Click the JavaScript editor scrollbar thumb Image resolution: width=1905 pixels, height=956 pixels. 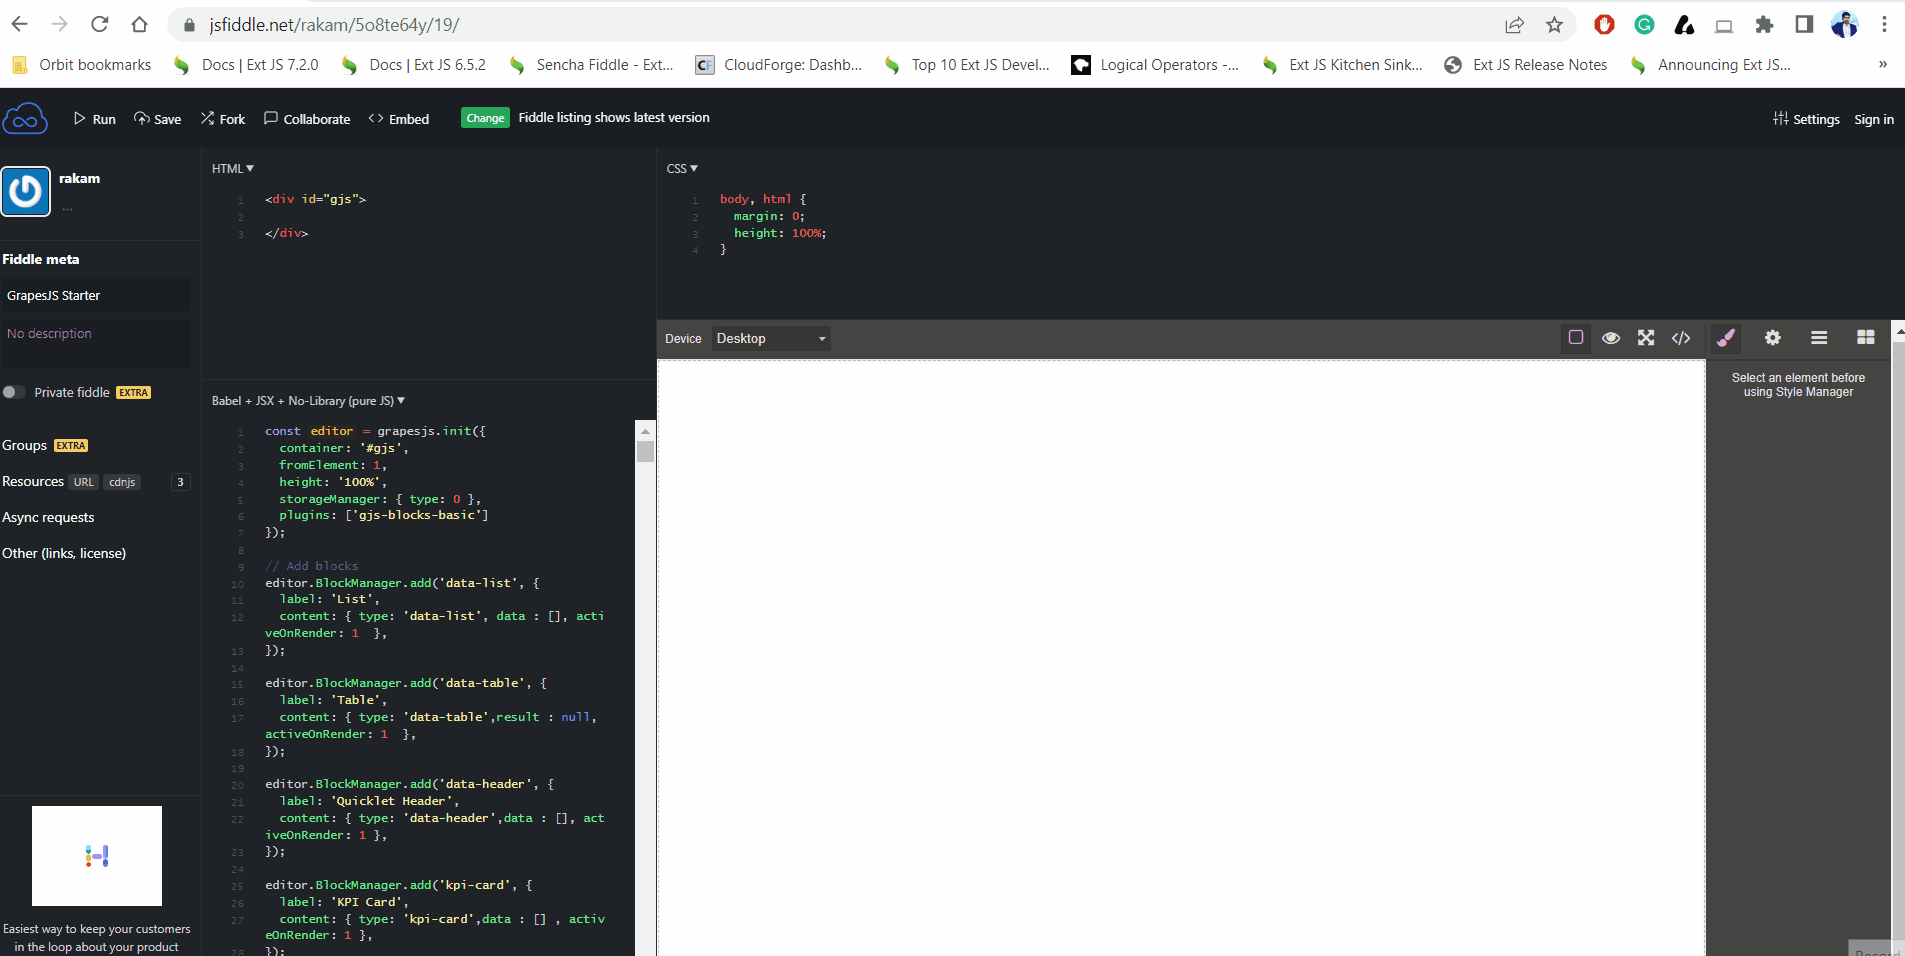coord(645,451)
